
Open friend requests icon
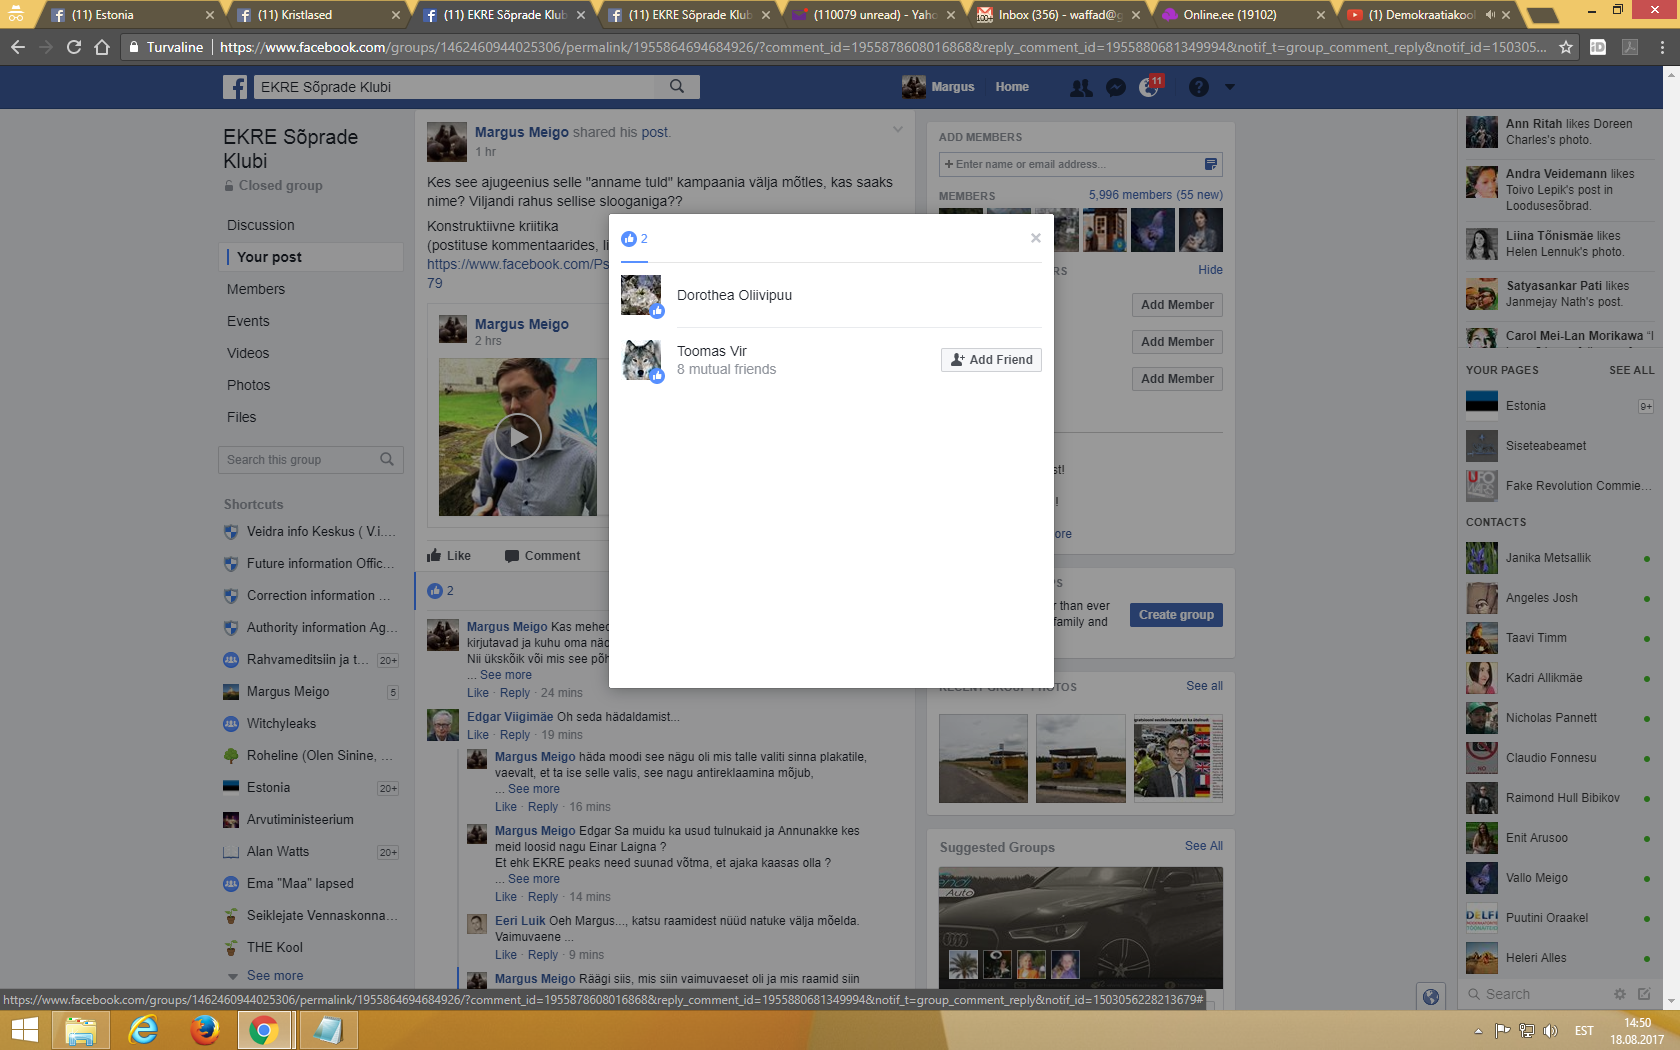point(1081,88)
